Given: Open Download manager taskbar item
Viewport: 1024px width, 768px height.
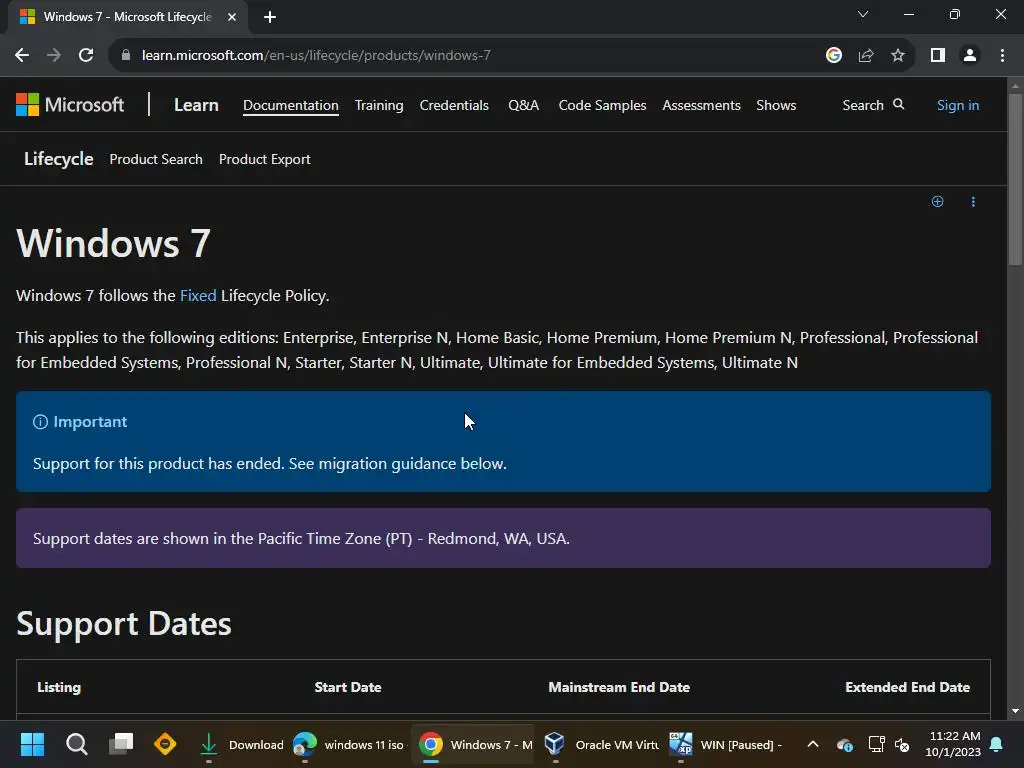Looking at the screenshot, I should click(240, 744).
